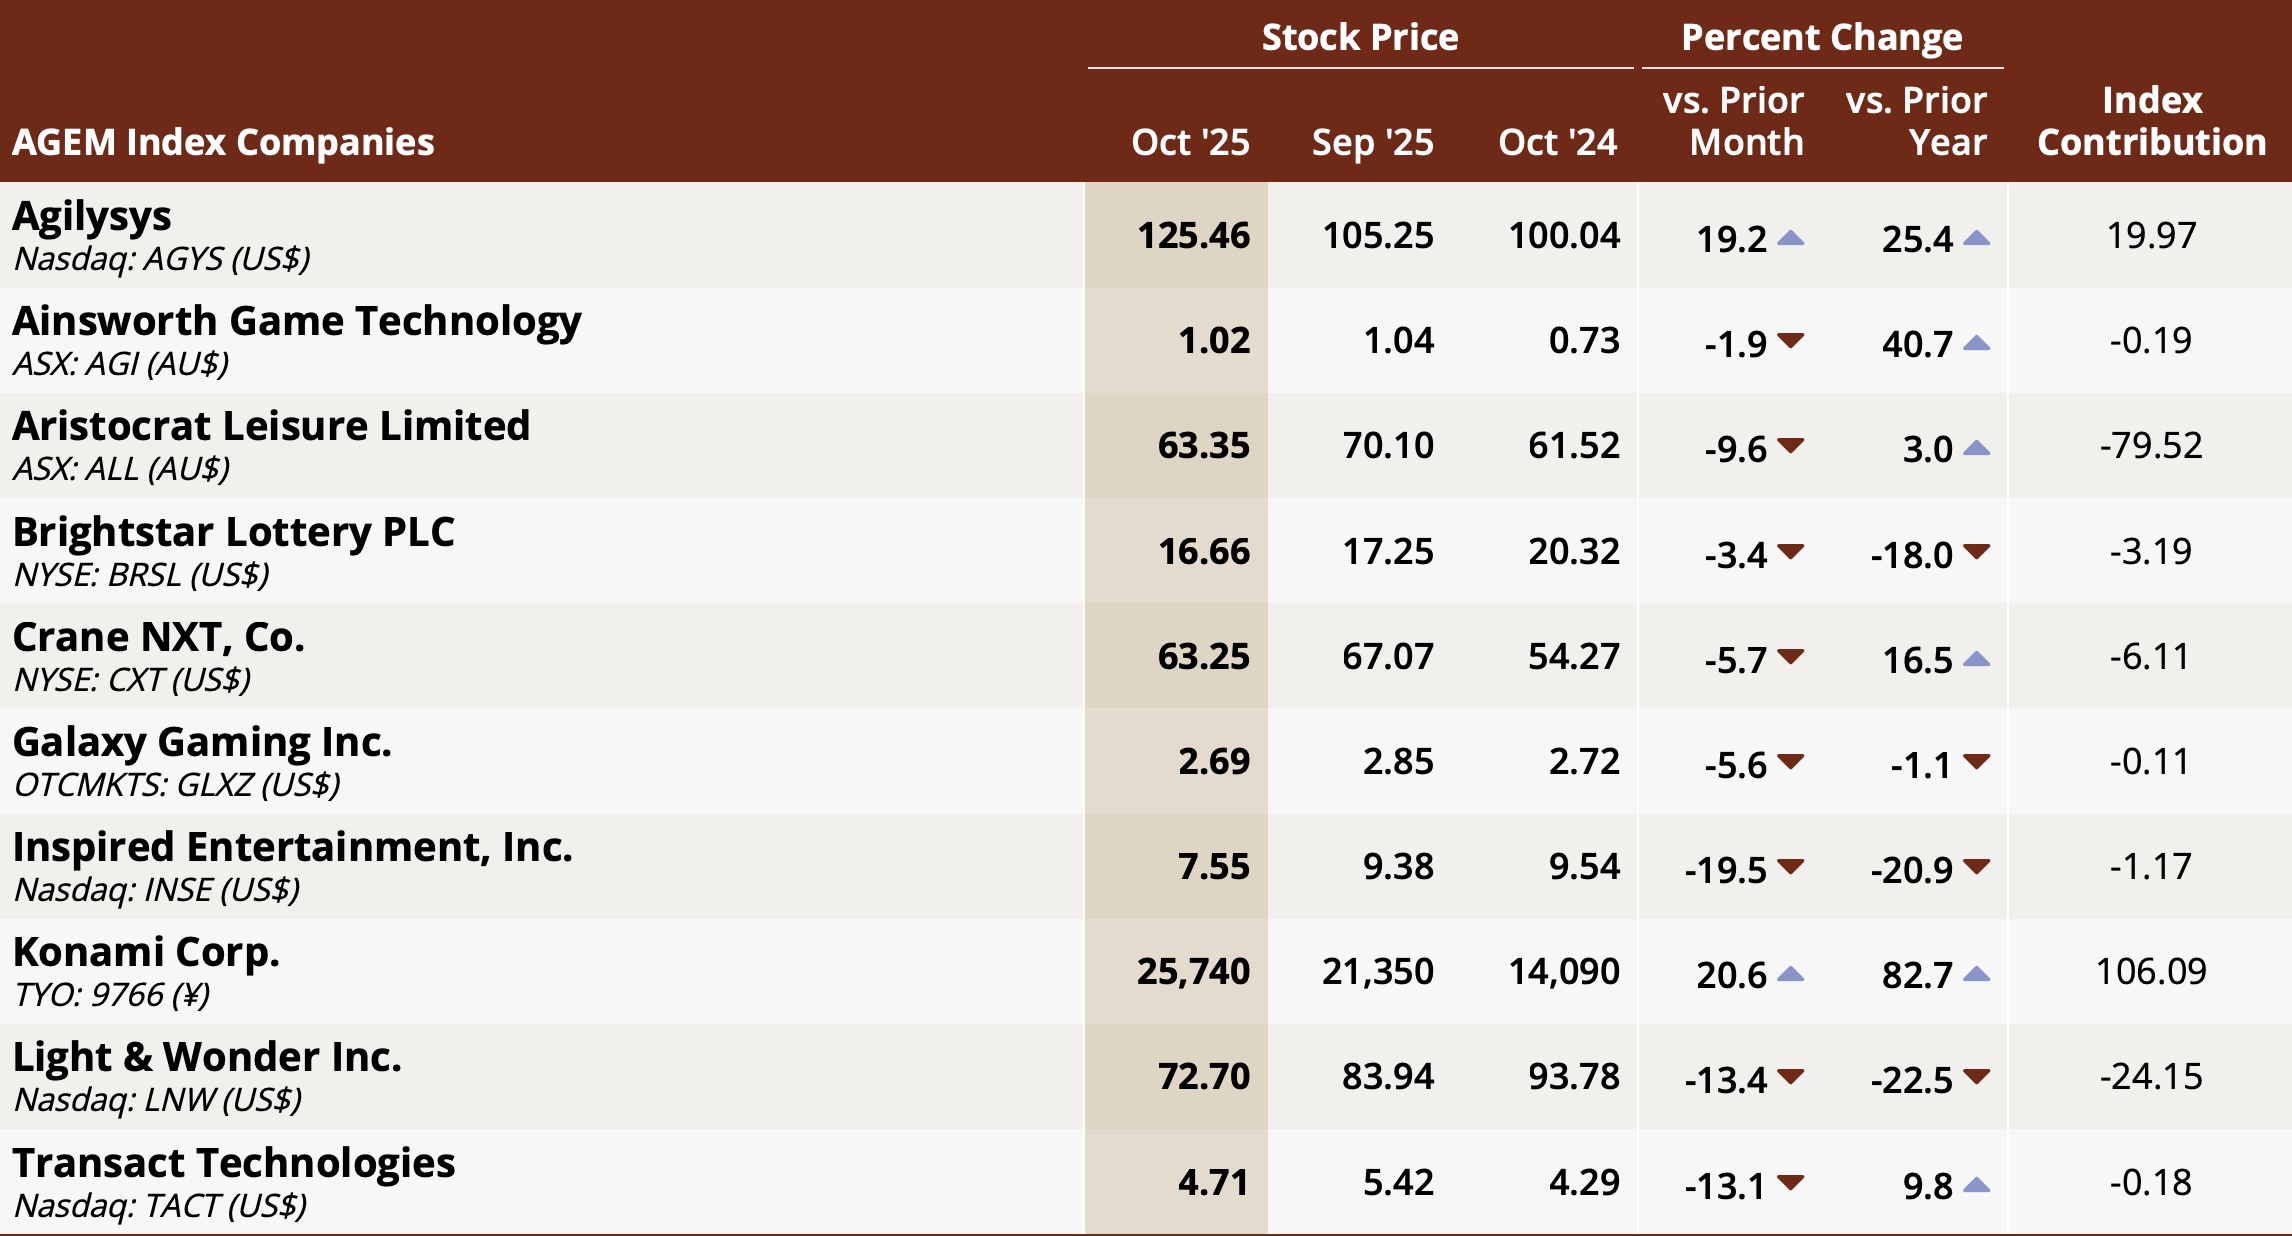The width and height of the screenshot is (2292, 1236).
Task: Click the Index Contribution column header
Action: point(2152,121)
